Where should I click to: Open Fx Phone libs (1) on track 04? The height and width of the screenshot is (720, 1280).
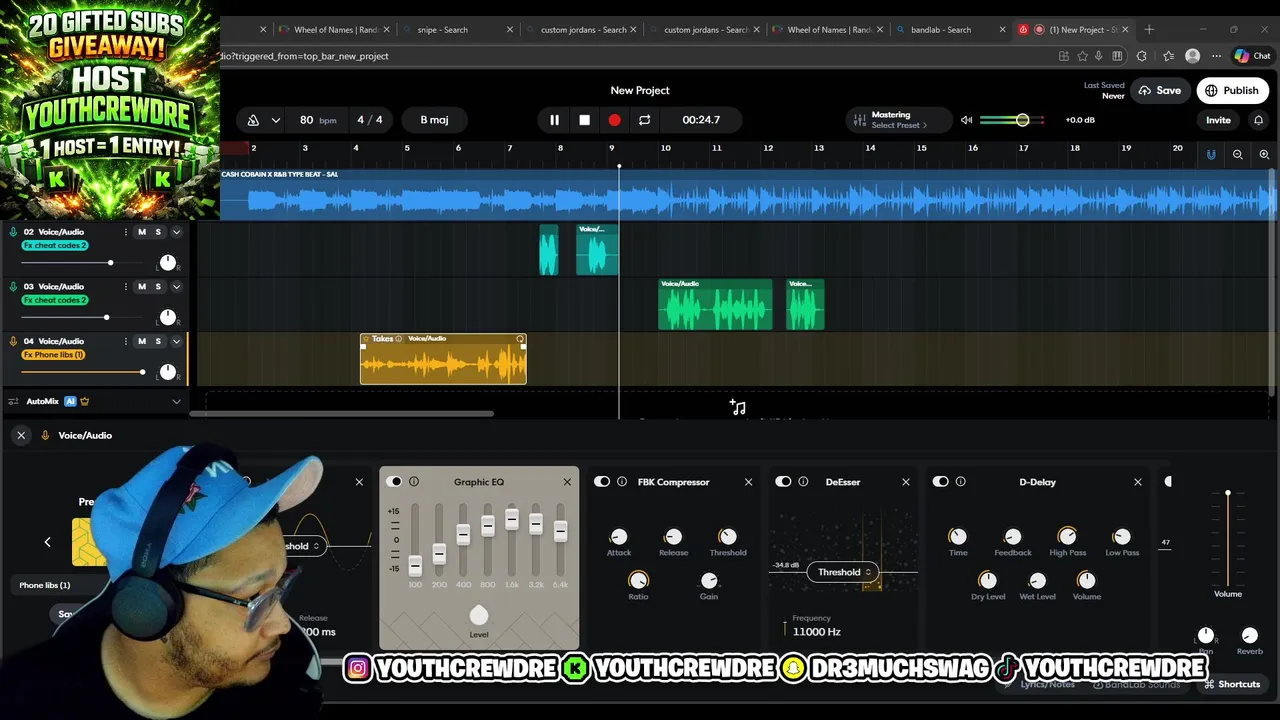[x=54, y=355]
